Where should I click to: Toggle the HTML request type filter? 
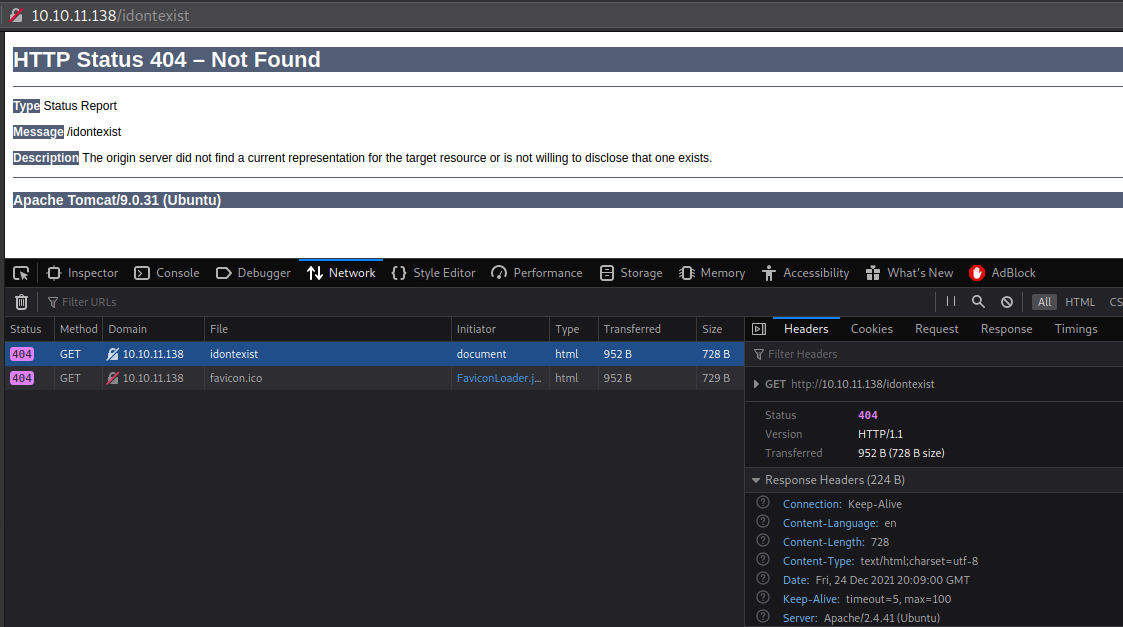(x=1080, y=302)
